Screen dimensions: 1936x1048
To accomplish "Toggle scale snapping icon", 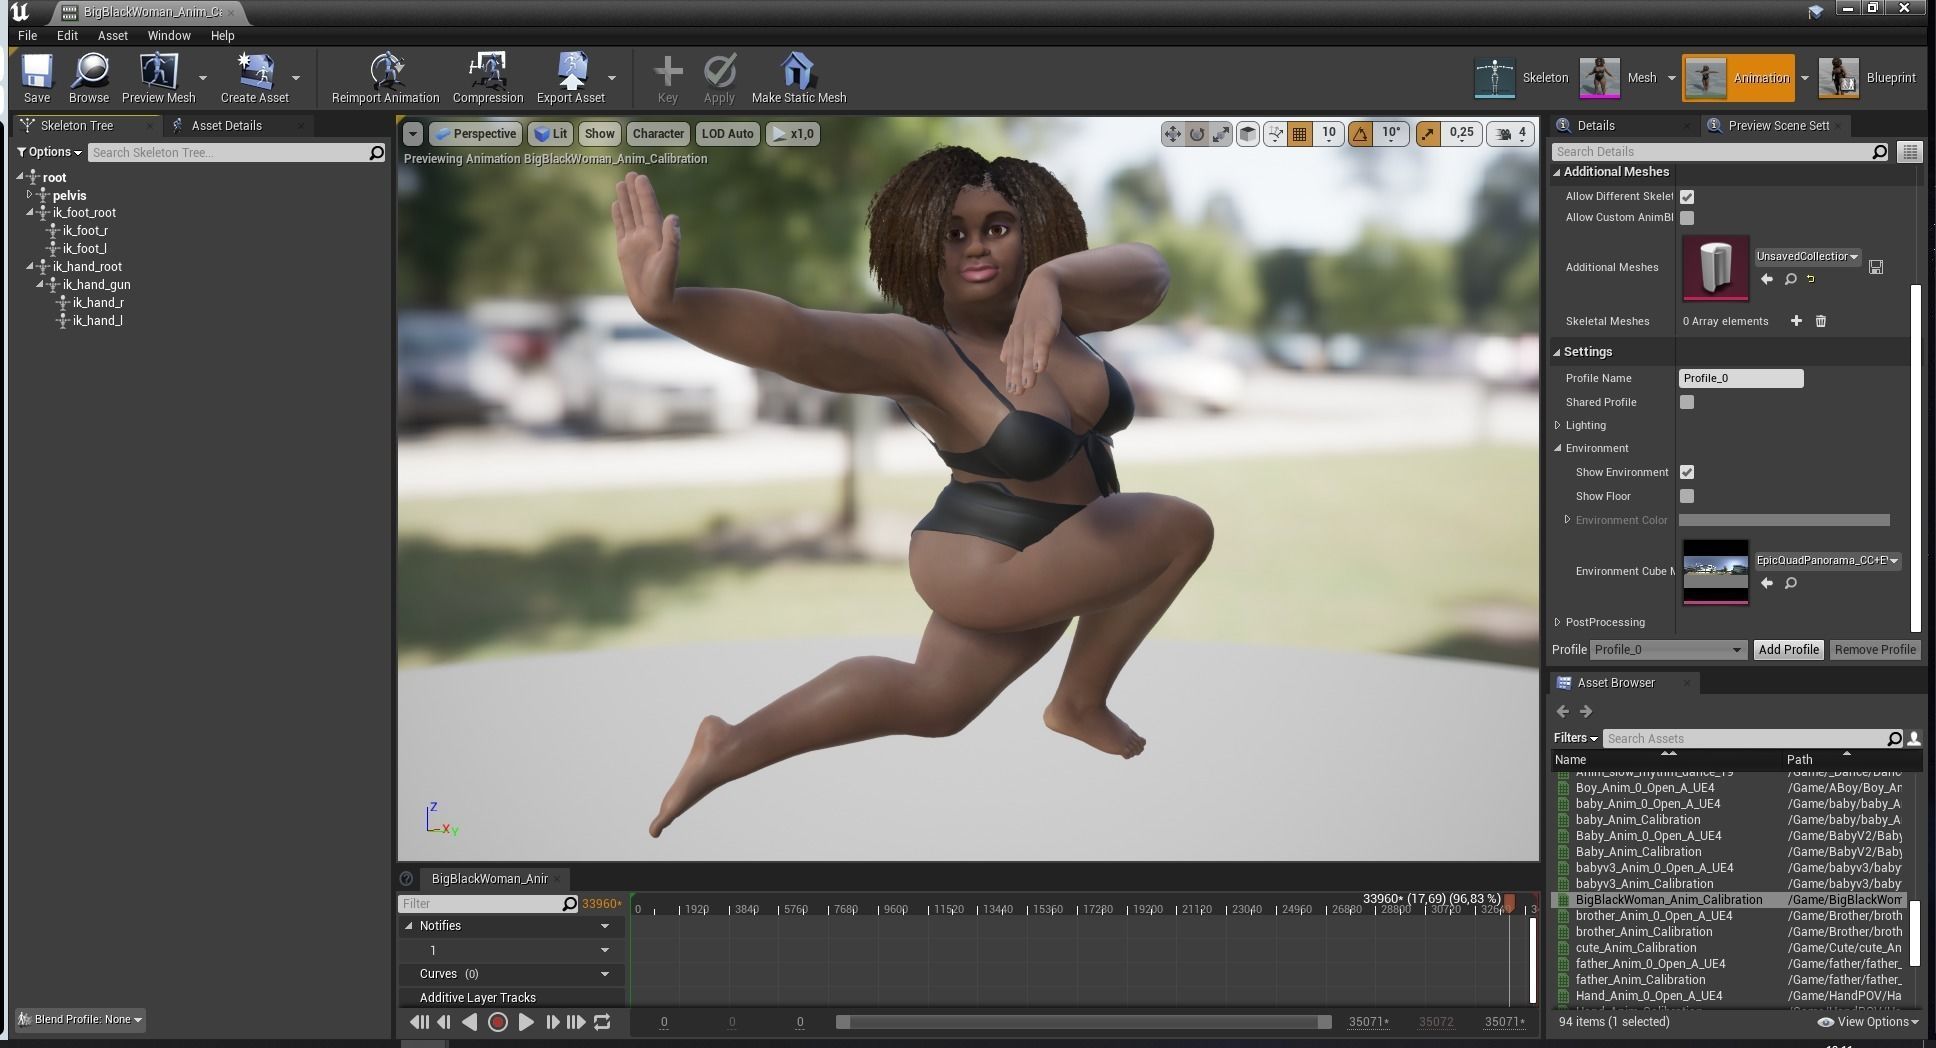I will (1428, 134).
